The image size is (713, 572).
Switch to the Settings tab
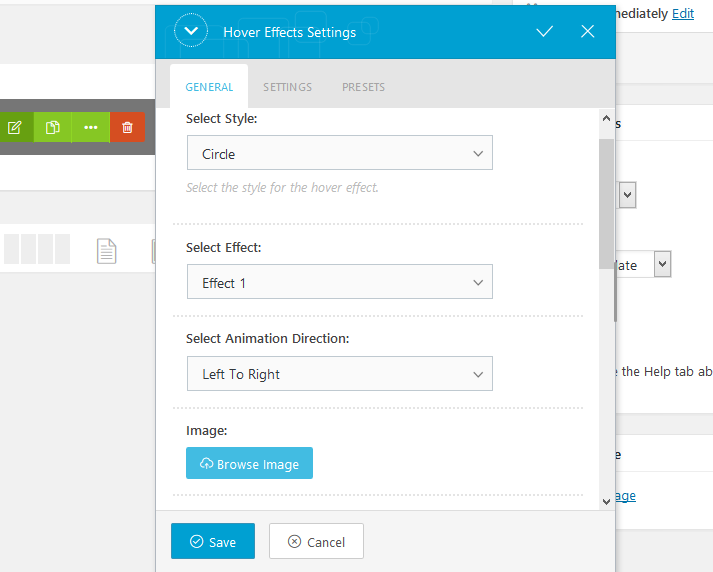click(287, 87)
